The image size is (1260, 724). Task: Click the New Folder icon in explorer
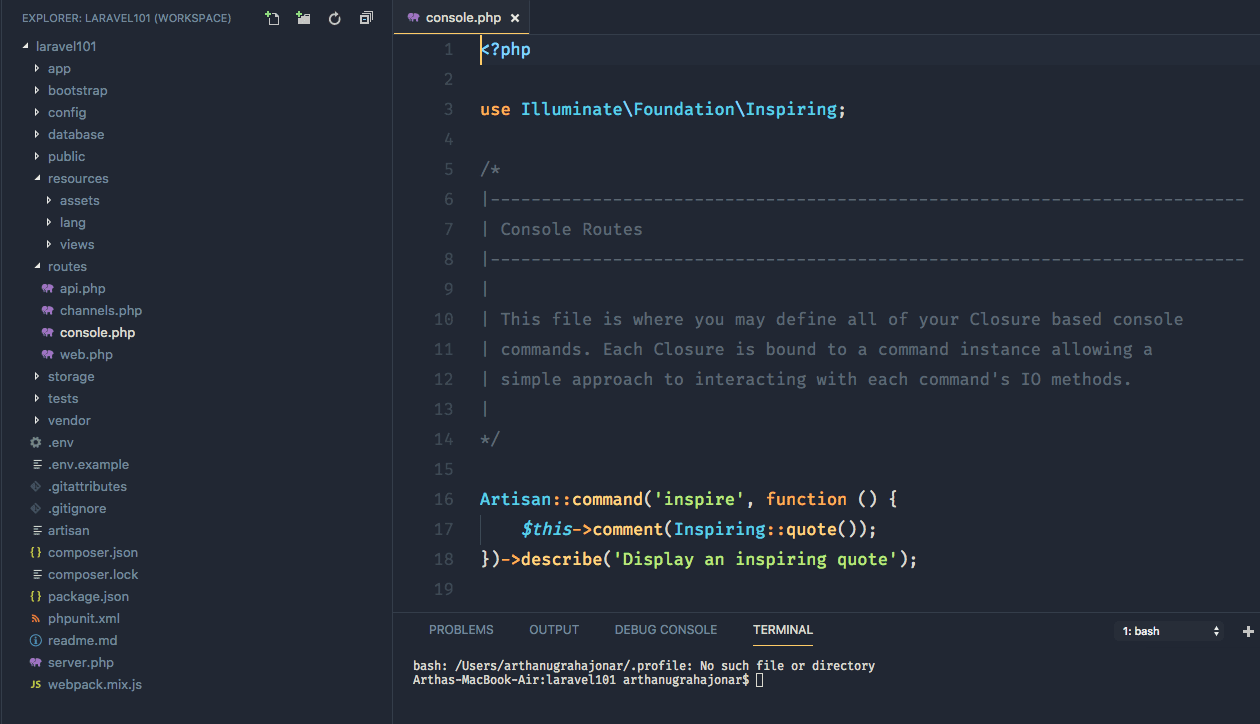click(x=303, y=18)
